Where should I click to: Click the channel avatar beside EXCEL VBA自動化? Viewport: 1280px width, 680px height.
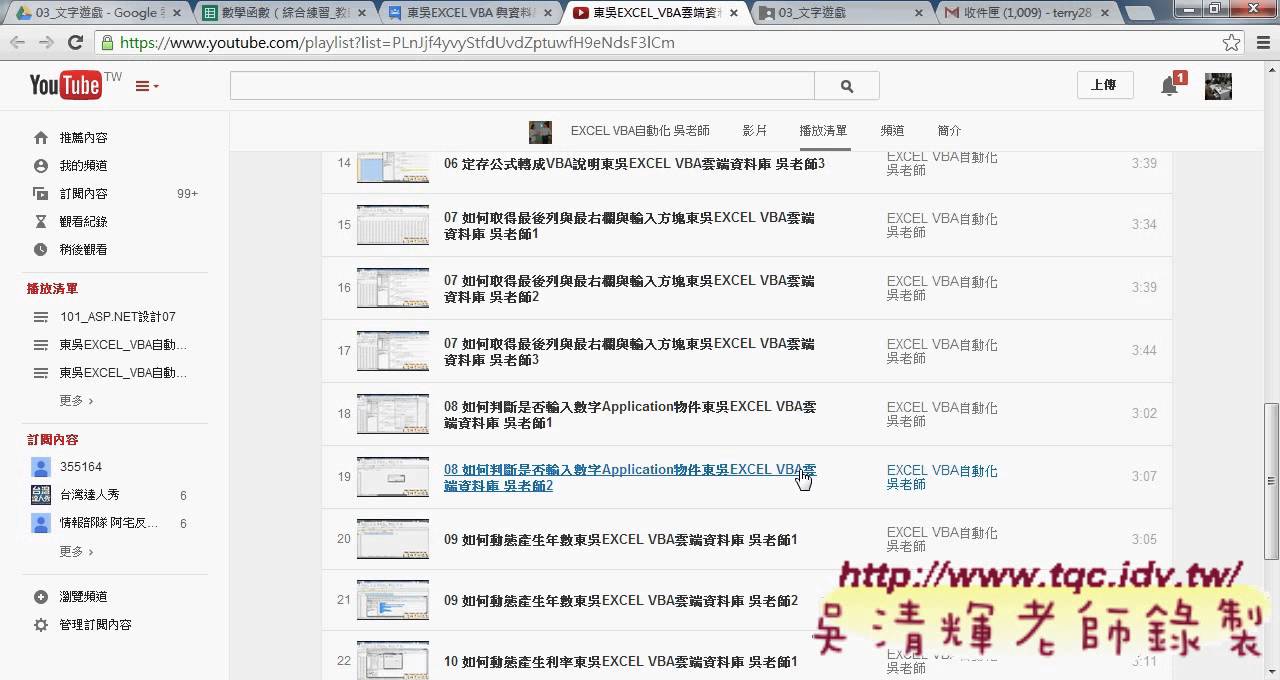click(x=540, y=132)
